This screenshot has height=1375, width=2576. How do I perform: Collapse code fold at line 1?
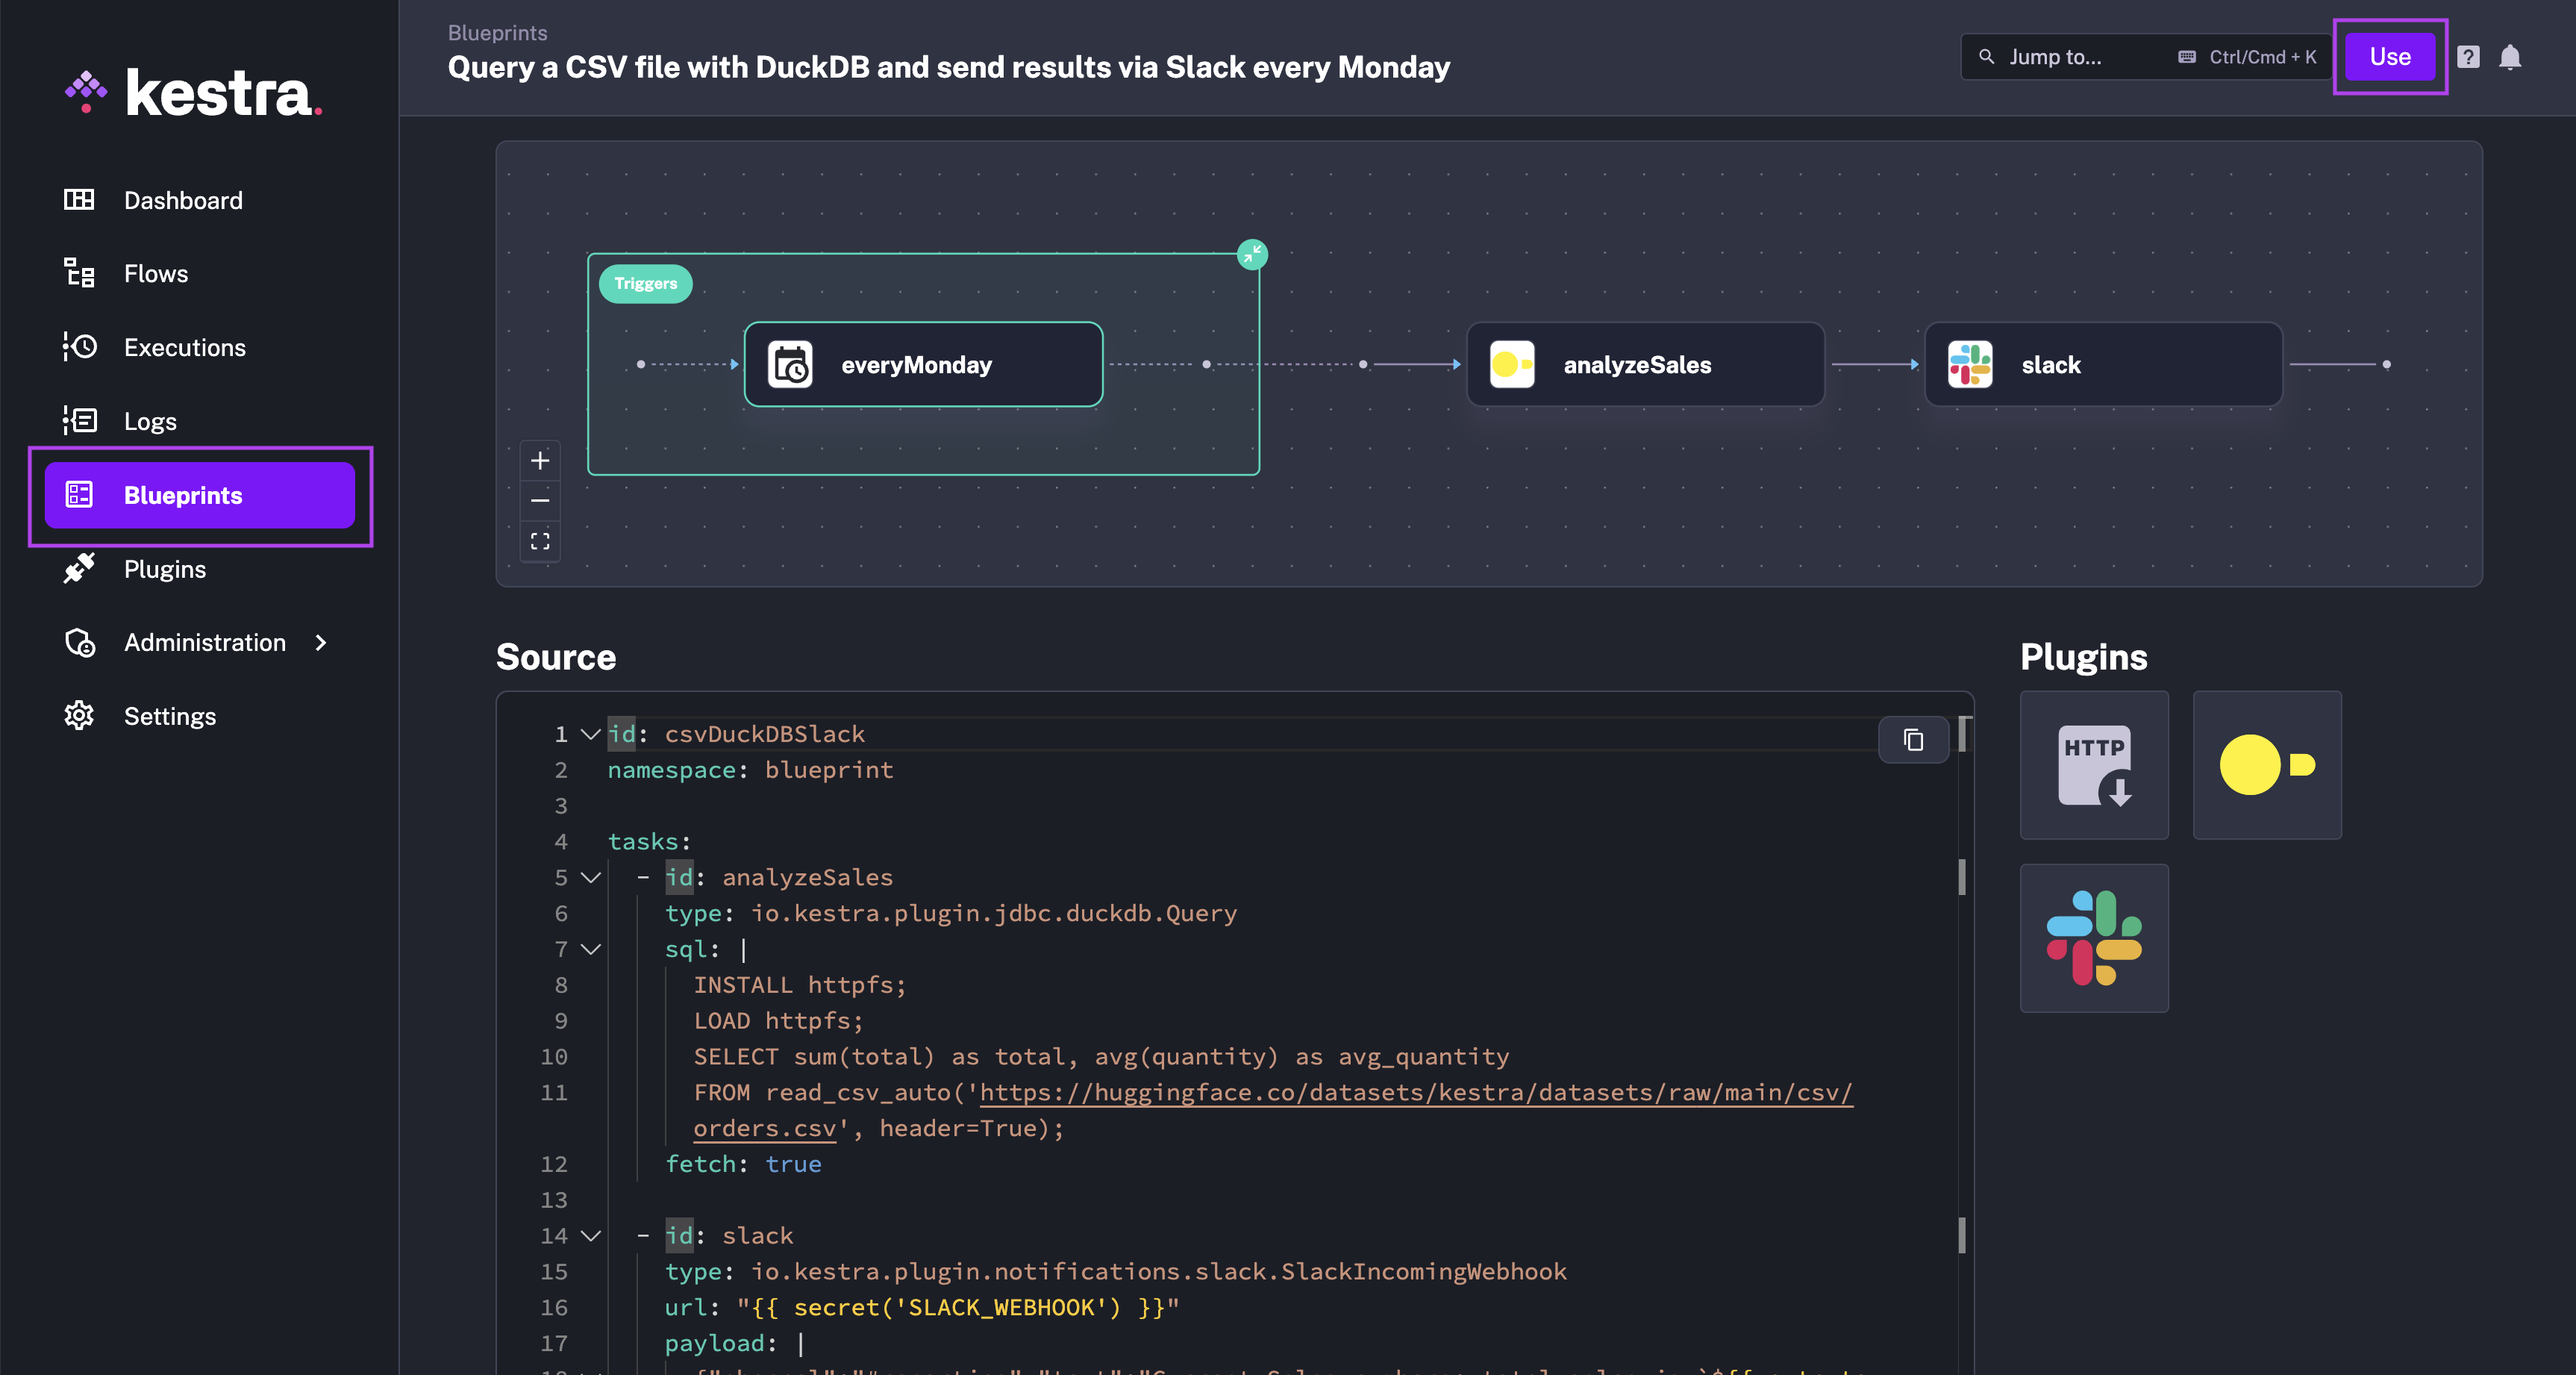590,734
